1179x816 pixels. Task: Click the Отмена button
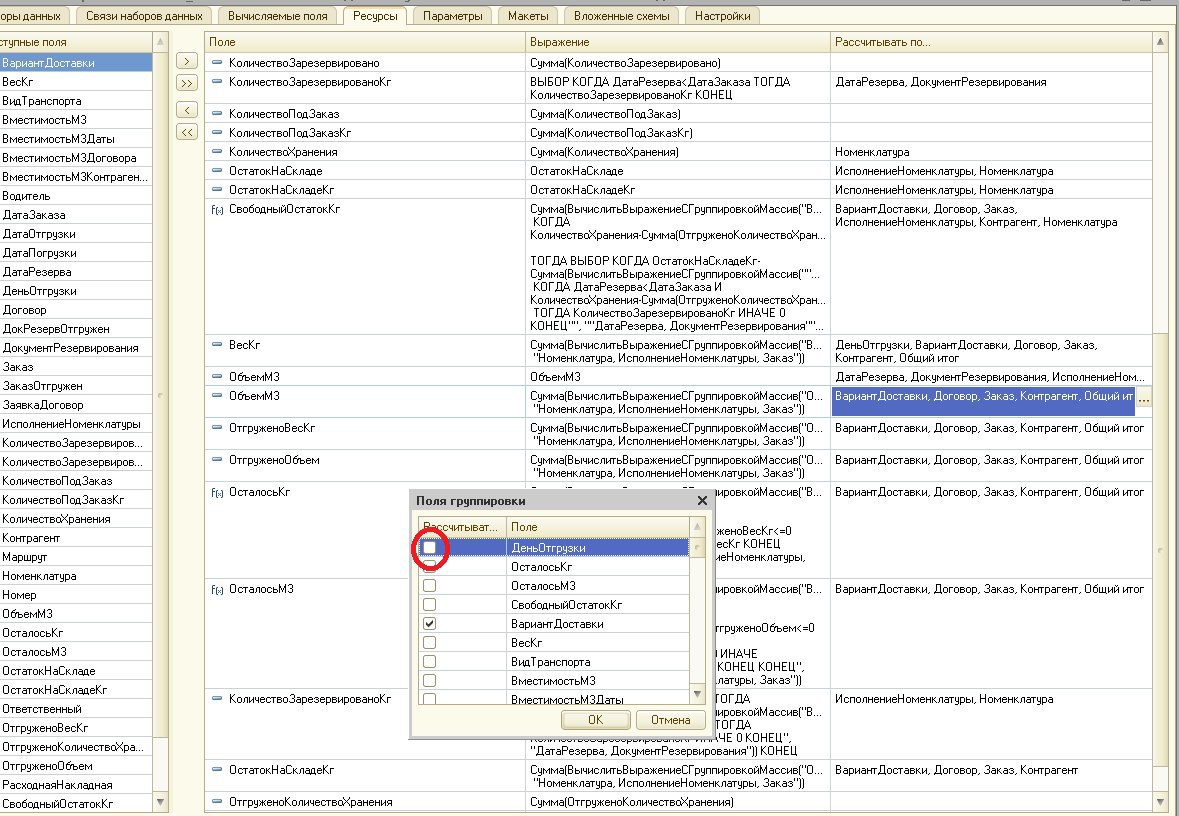[671, 720]
